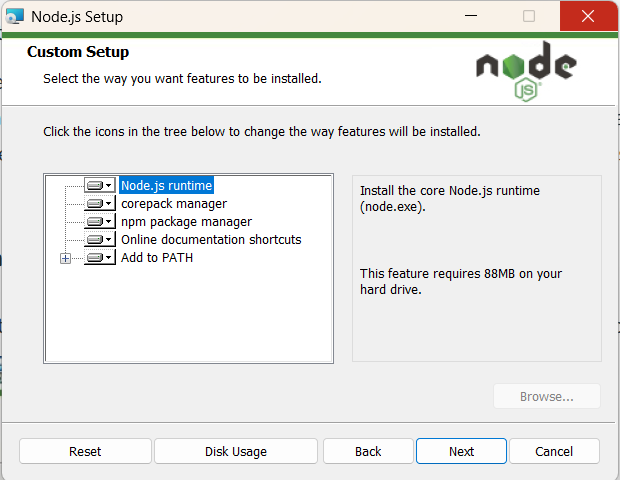Select Online documentation shortcuts in the tree
The width and height of the screenshot is (620, 480).
(211, 240)
